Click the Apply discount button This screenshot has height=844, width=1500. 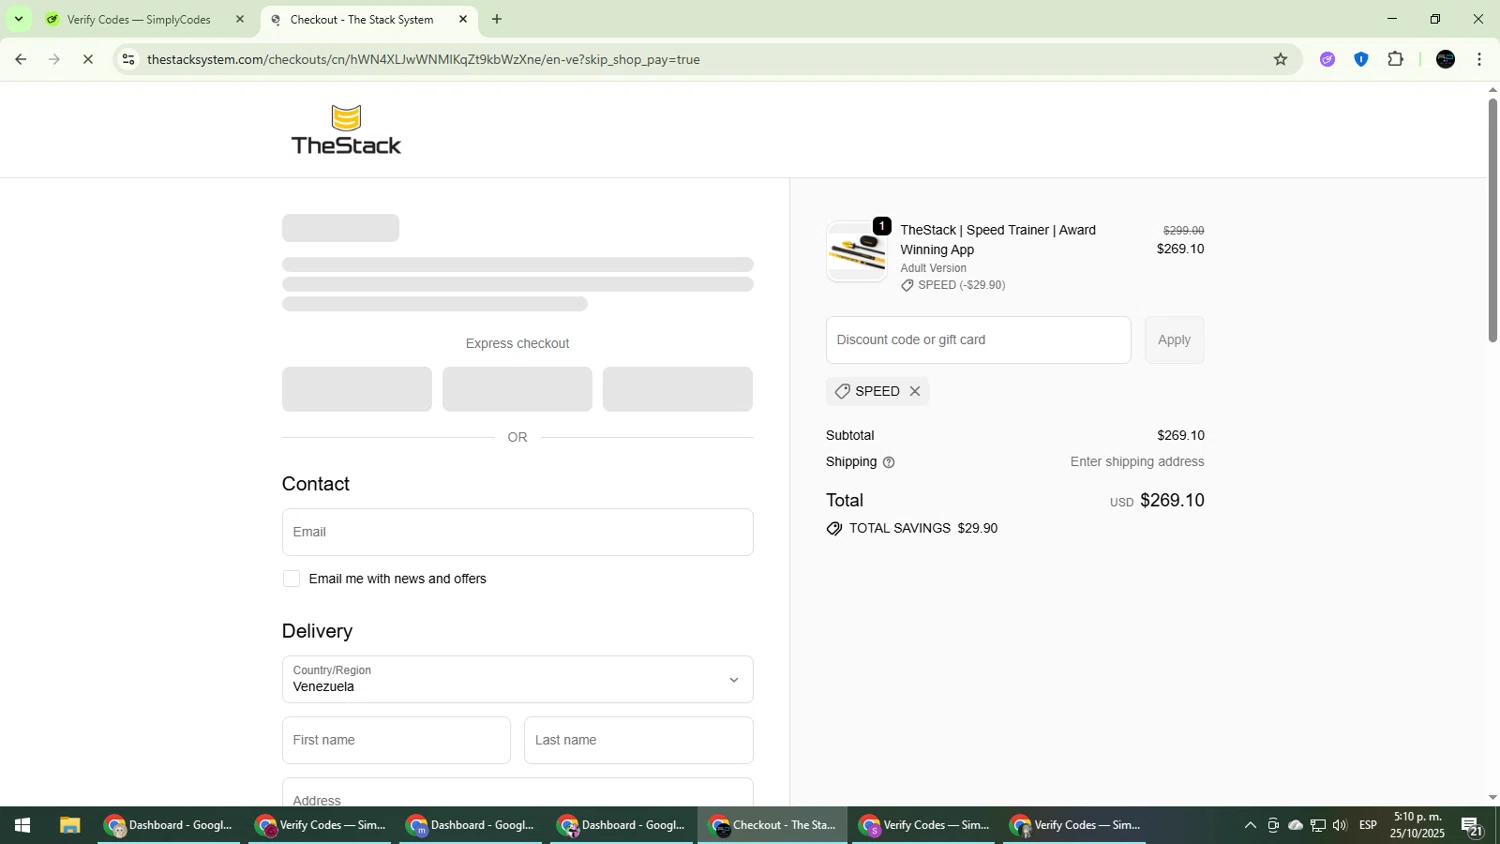click(1174, 340)
